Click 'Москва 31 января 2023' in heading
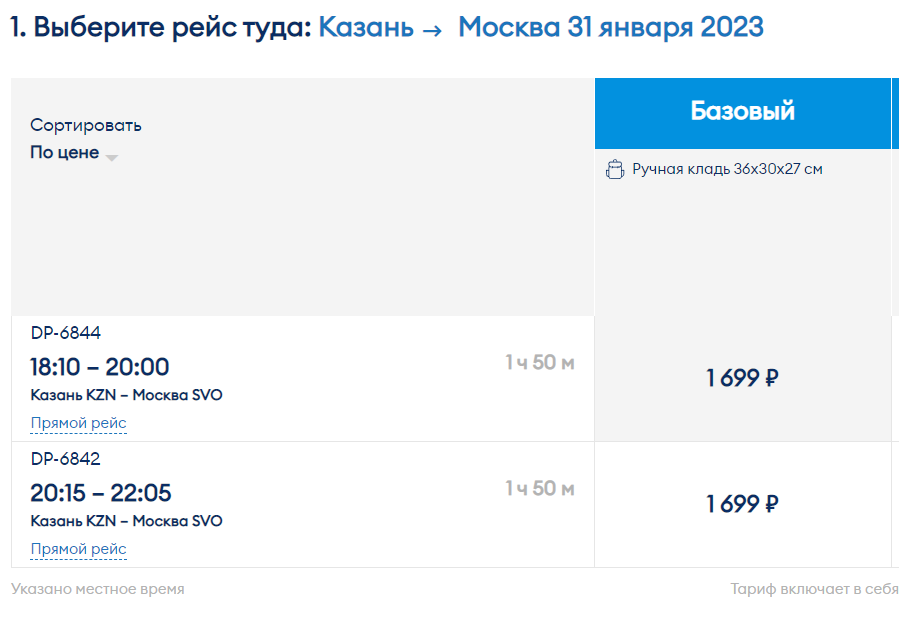899x627 pixels. coord(611,27)
